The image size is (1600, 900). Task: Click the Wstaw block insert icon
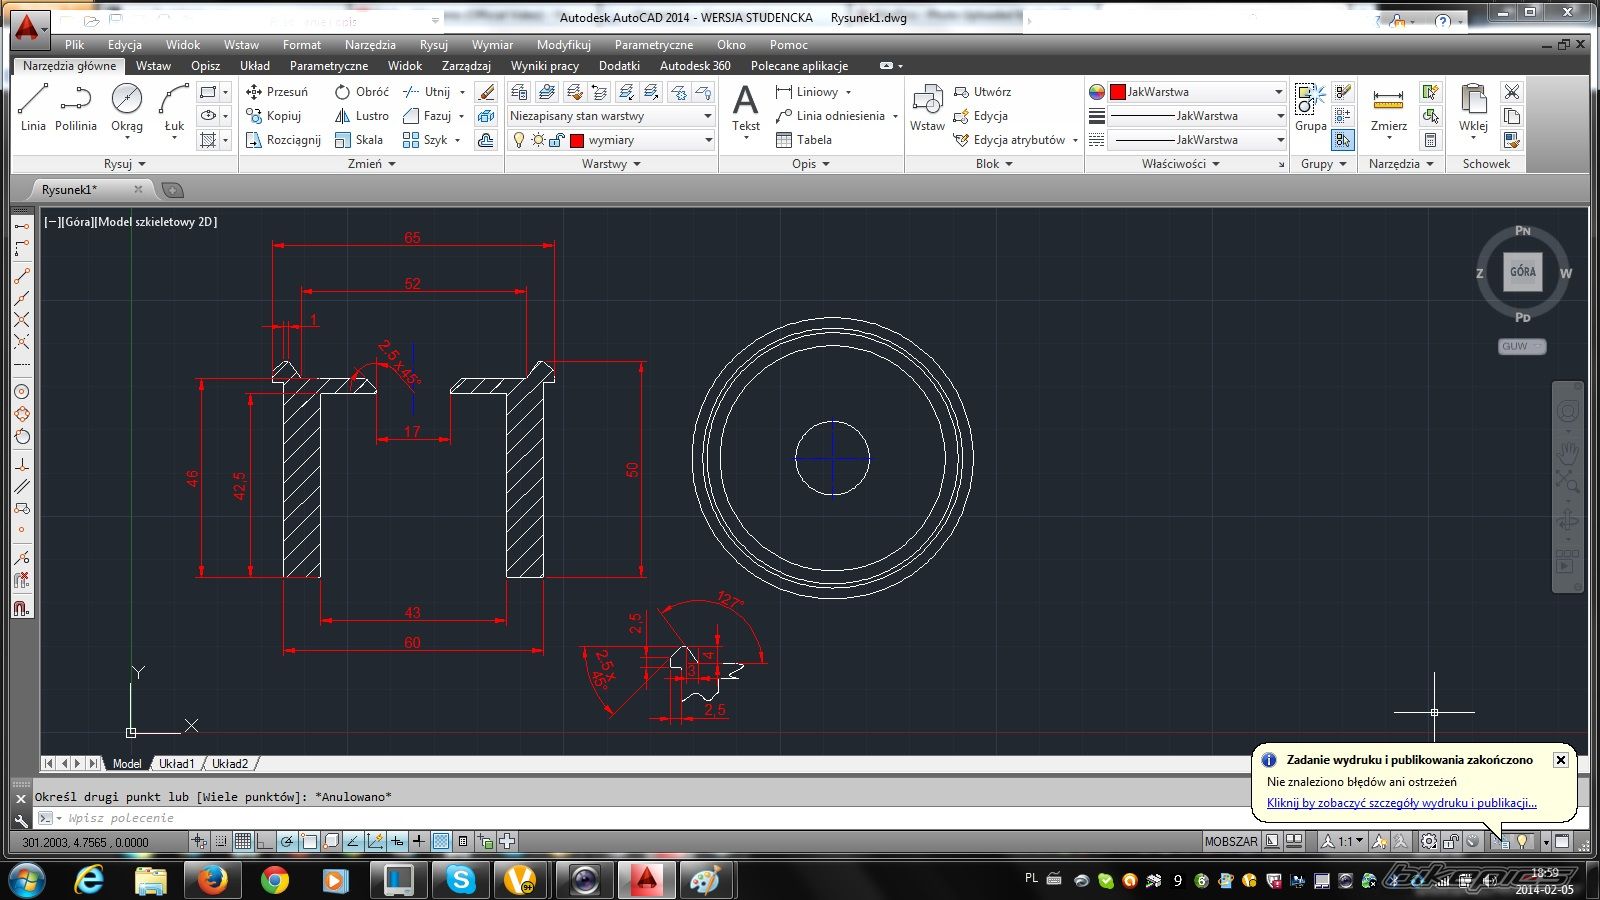[927, 99]
